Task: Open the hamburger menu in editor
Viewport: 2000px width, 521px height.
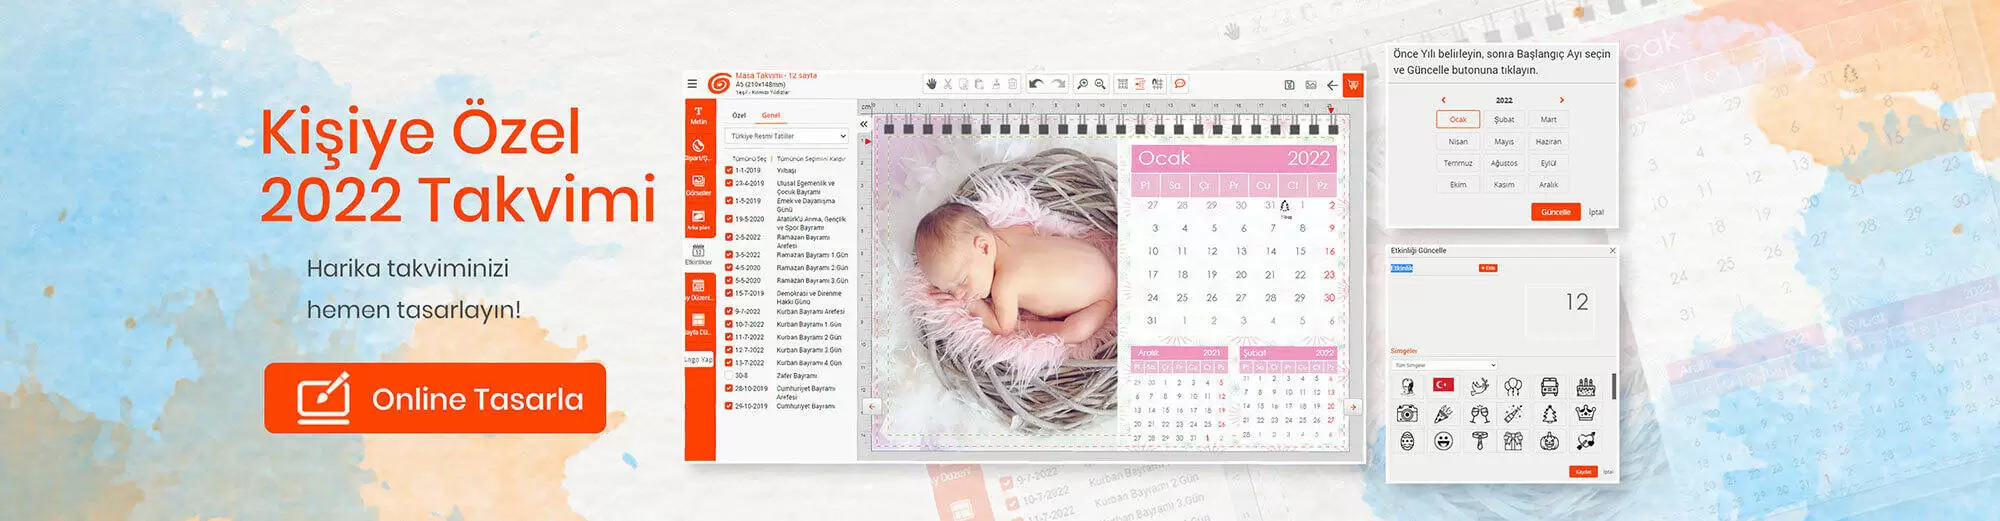Action: tap(692, 84)
